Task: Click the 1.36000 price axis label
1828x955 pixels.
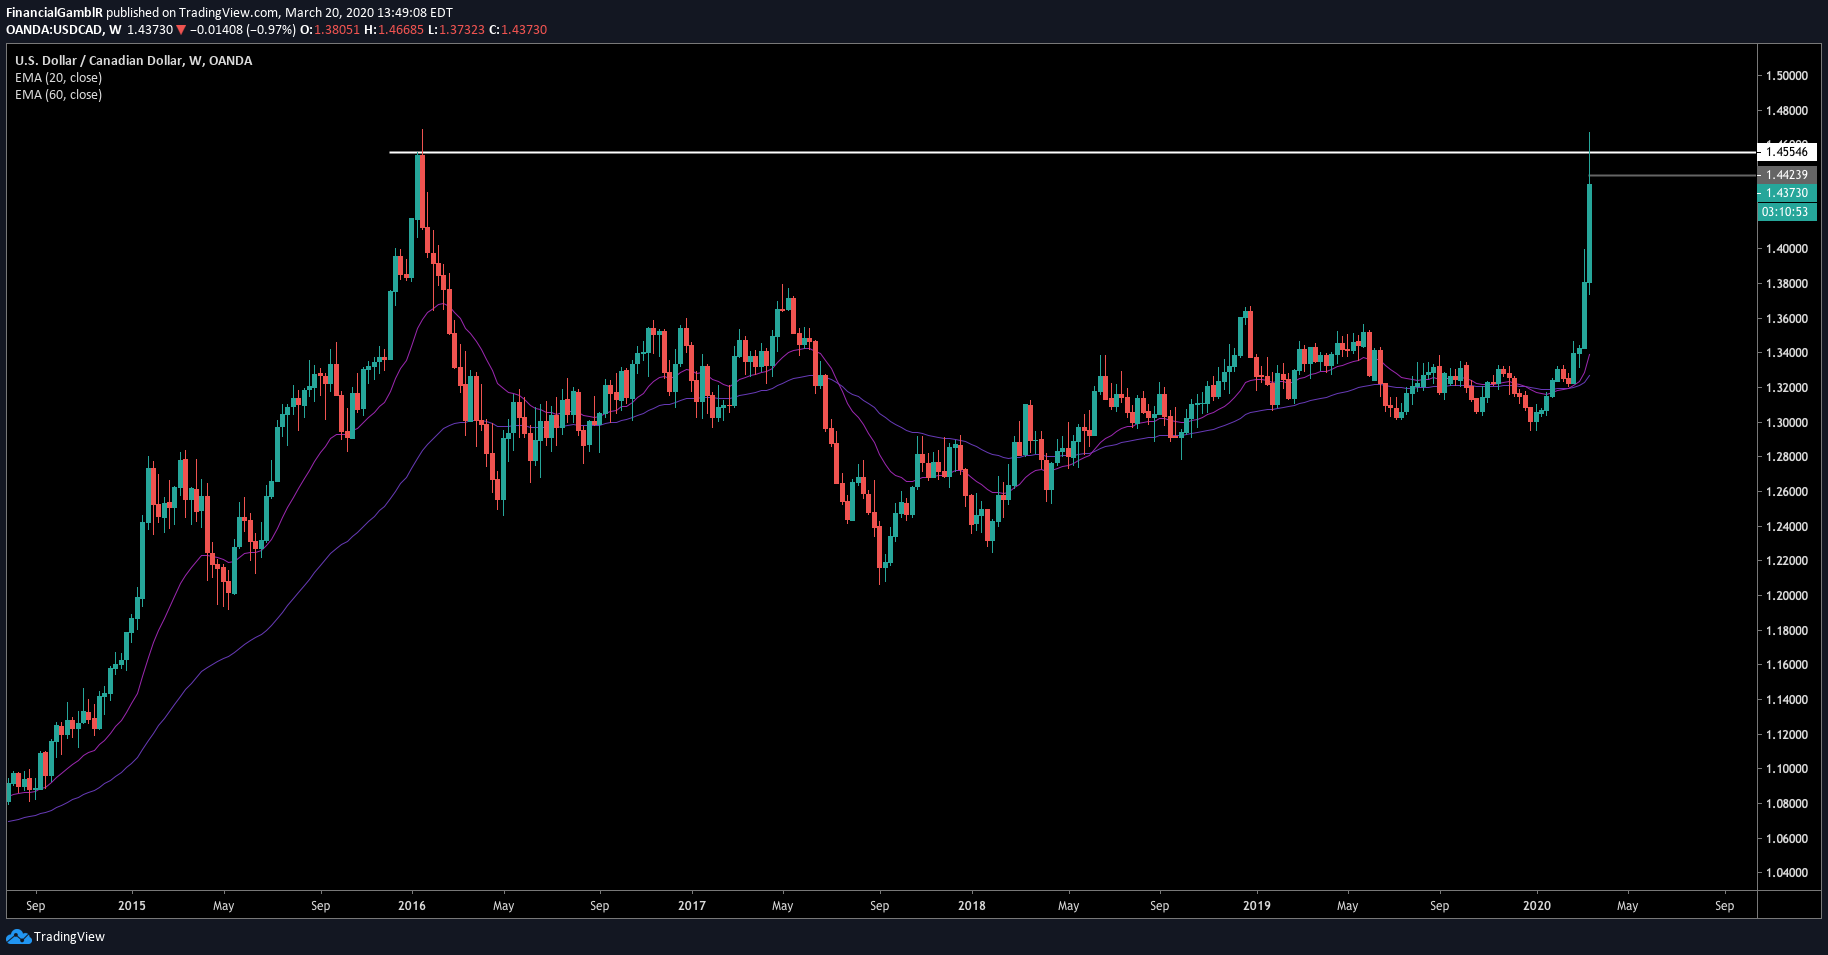Action: pyautogui.click(x=1787, y=319)
